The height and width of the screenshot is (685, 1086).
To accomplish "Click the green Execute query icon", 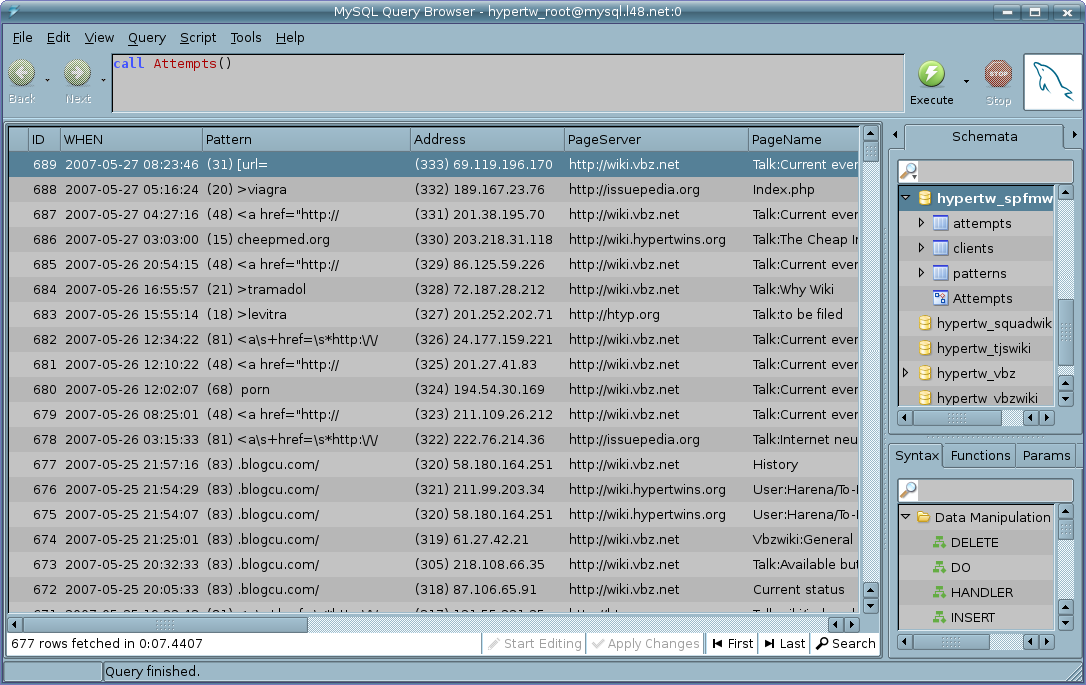I will (931, 74).
